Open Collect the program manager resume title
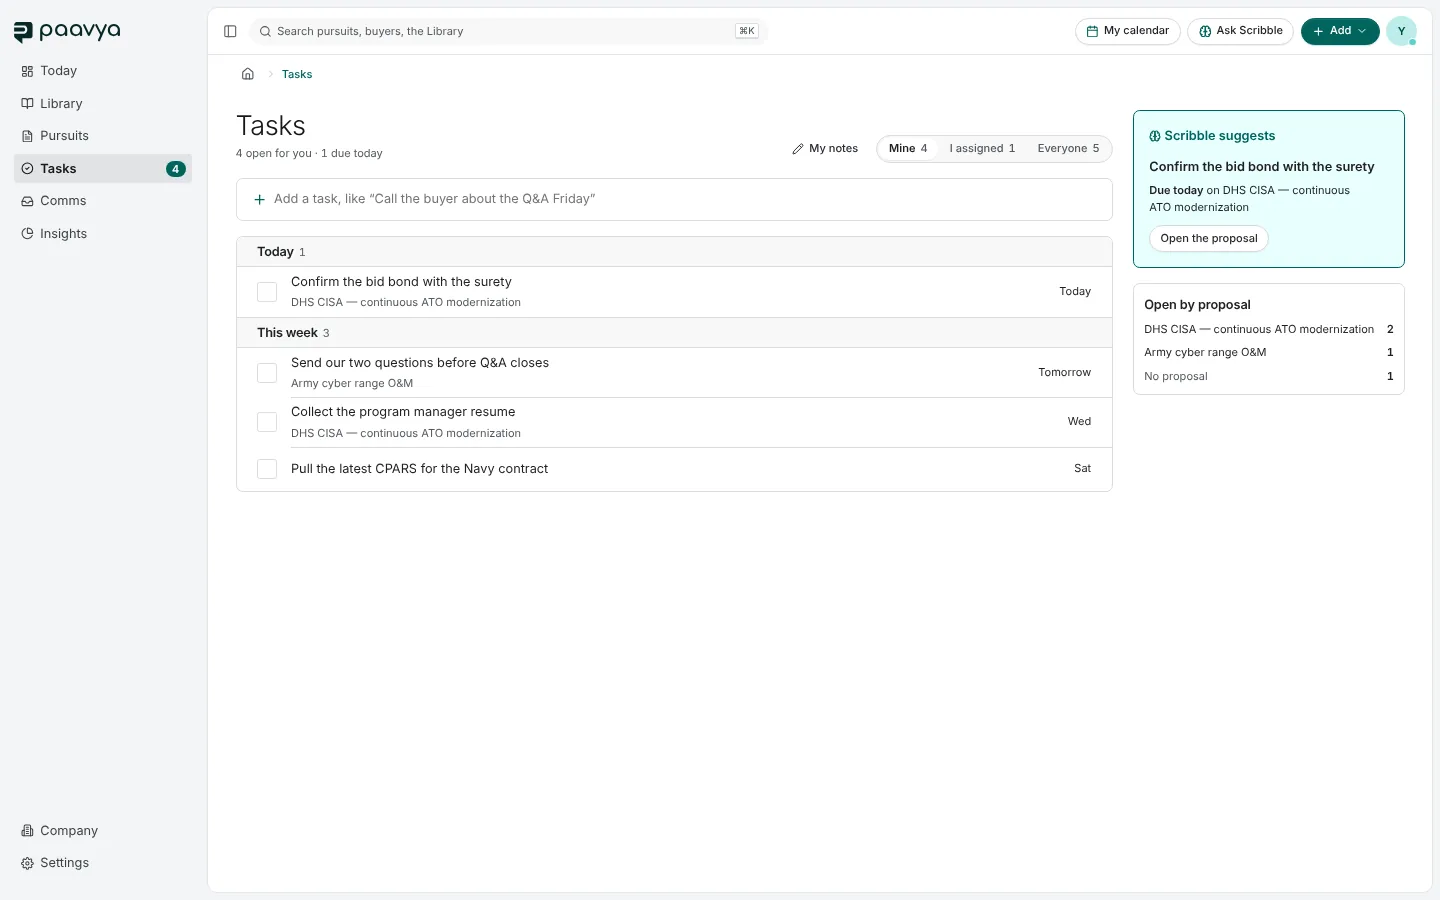1440x900 pixels. 403,412
